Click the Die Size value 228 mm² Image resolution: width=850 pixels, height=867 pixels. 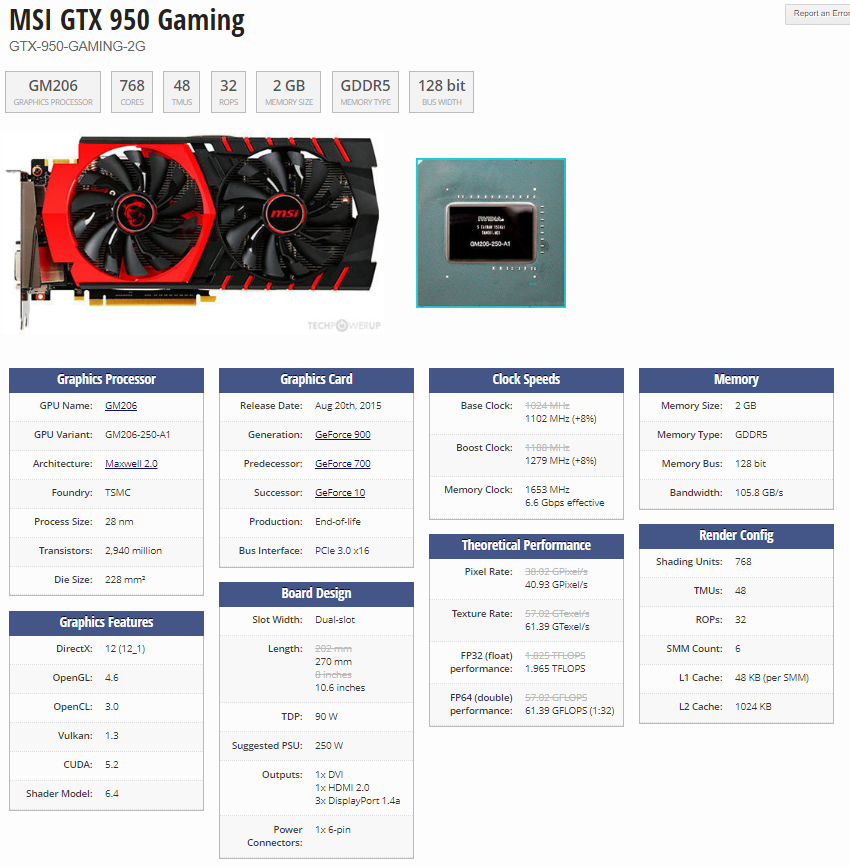pyautogui.click(x=125, y=580)
